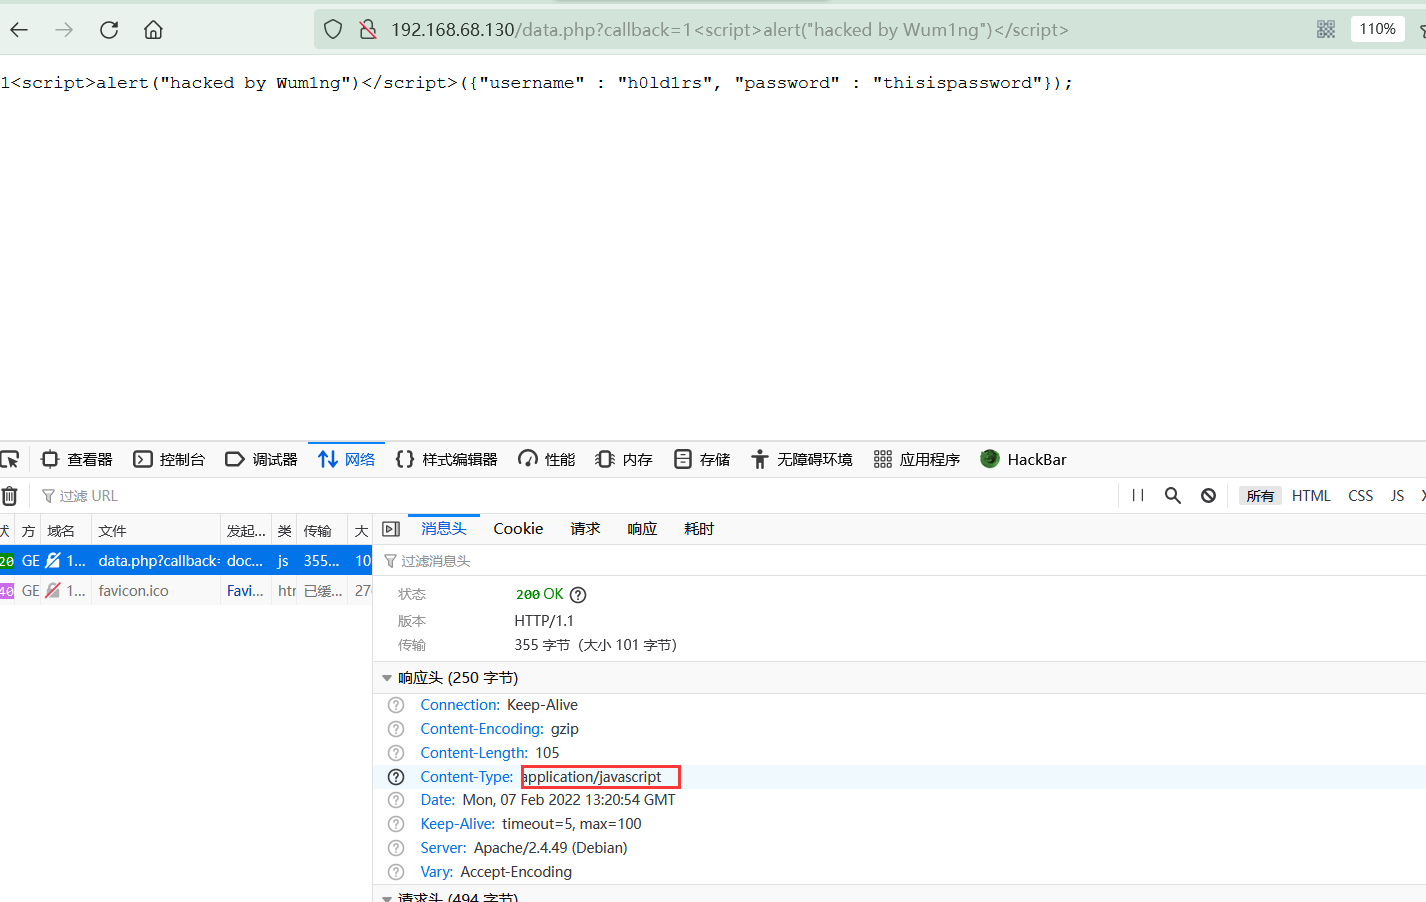The image size is (1426, 902).
Task: Reset the 110% zoom level badge
Action: pos(1377,29)
